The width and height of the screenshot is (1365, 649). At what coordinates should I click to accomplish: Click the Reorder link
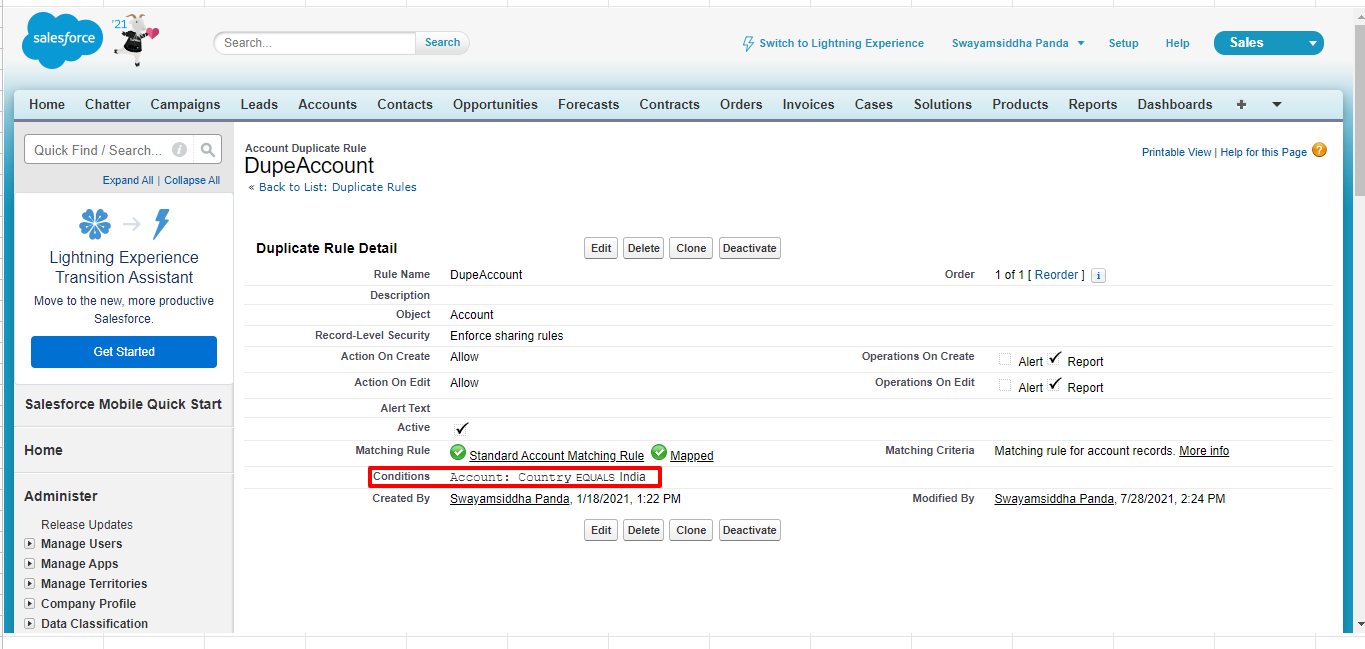pos(1056,275)
